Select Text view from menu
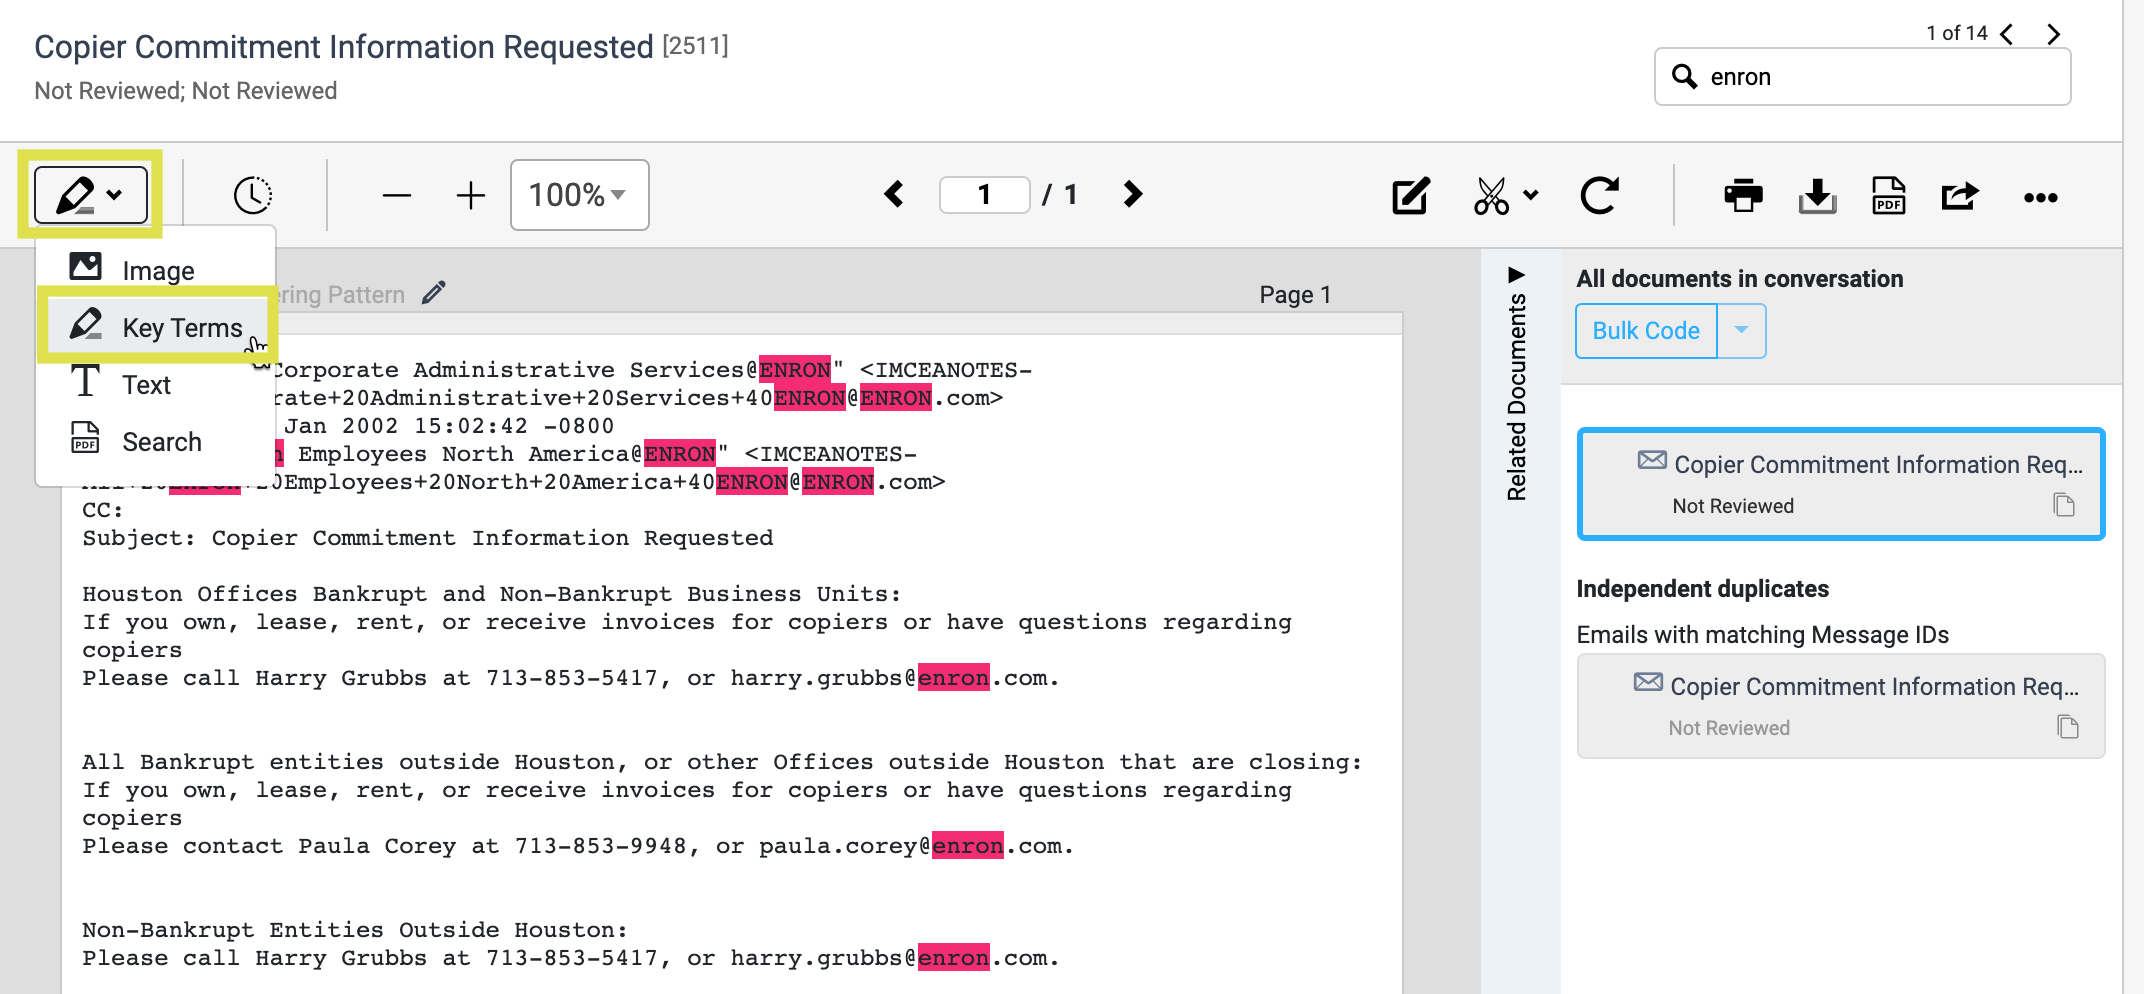The width and height of the screenshot is (2144, 994). click(155, 384)
